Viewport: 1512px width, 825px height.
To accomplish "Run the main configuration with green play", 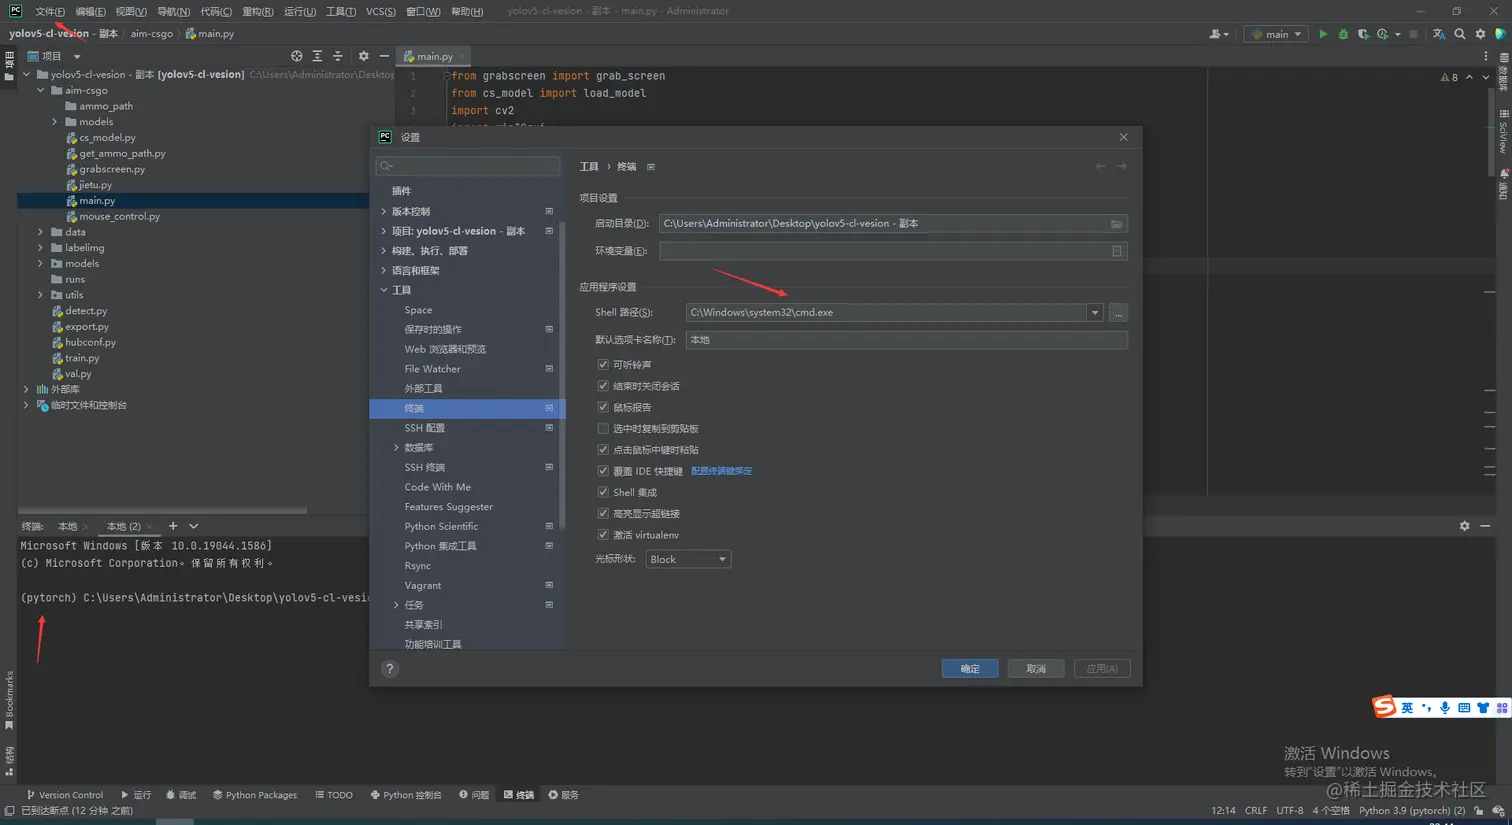I will 1323,34.
